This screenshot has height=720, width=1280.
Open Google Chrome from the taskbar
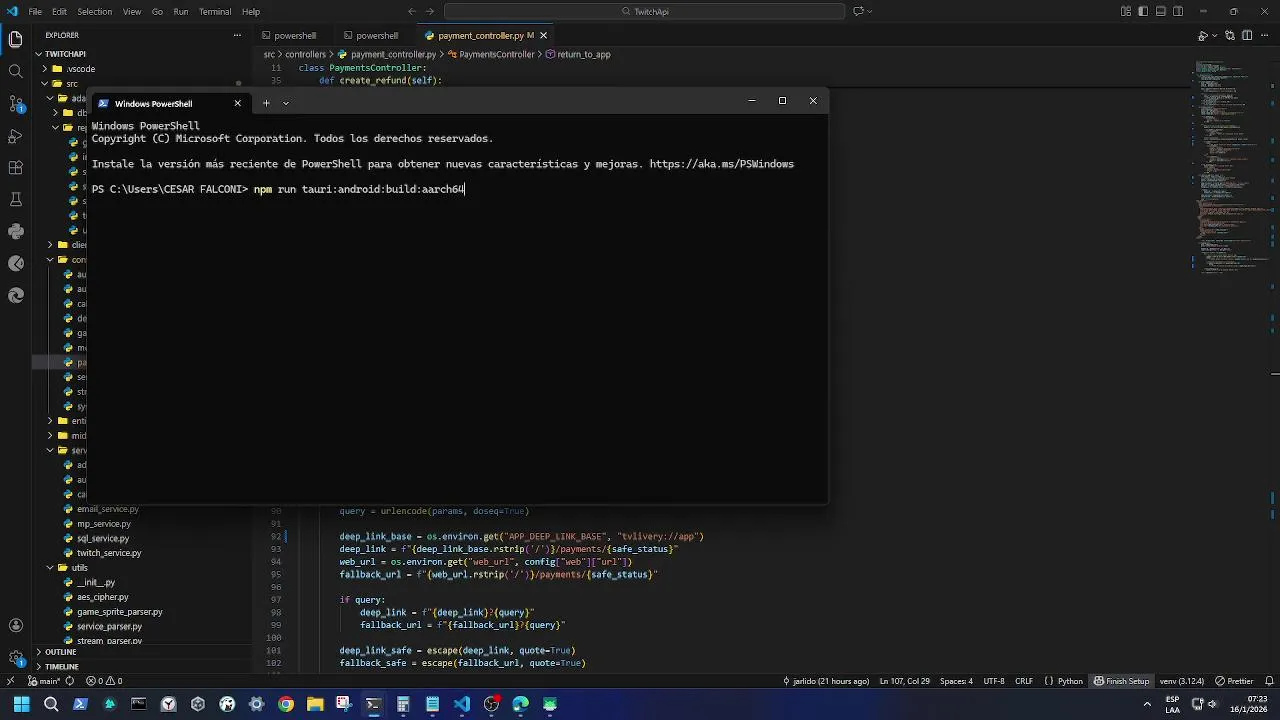click(286, 704)
